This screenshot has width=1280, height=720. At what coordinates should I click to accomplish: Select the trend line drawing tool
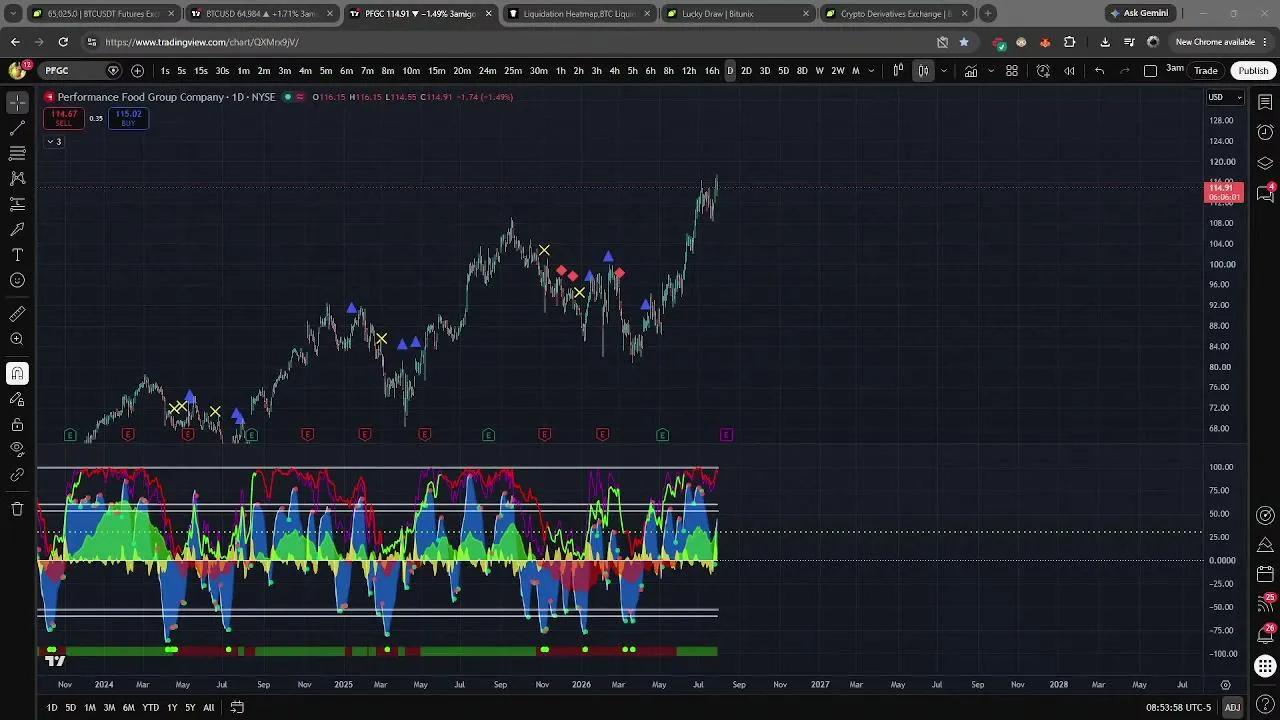pyautogui.click(x=17, y=128)
